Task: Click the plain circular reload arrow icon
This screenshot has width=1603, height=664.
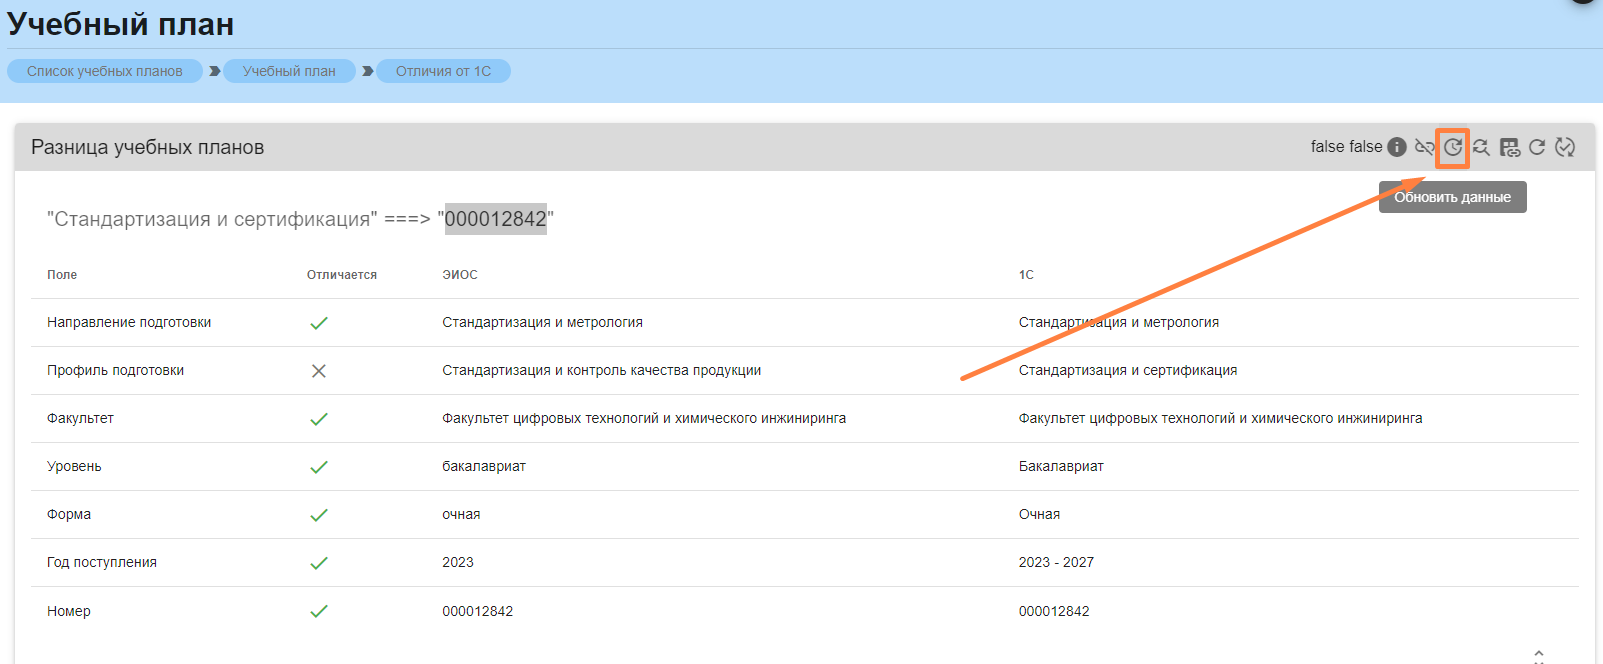Action: click(x=1537, y=147)
